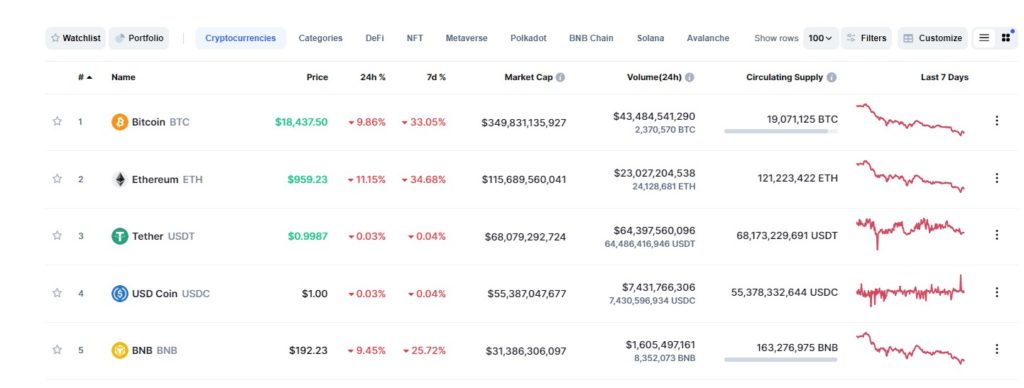Click the USD Coin logo icon
Screen dimensions: 1024x388
[x=120, y=293]
